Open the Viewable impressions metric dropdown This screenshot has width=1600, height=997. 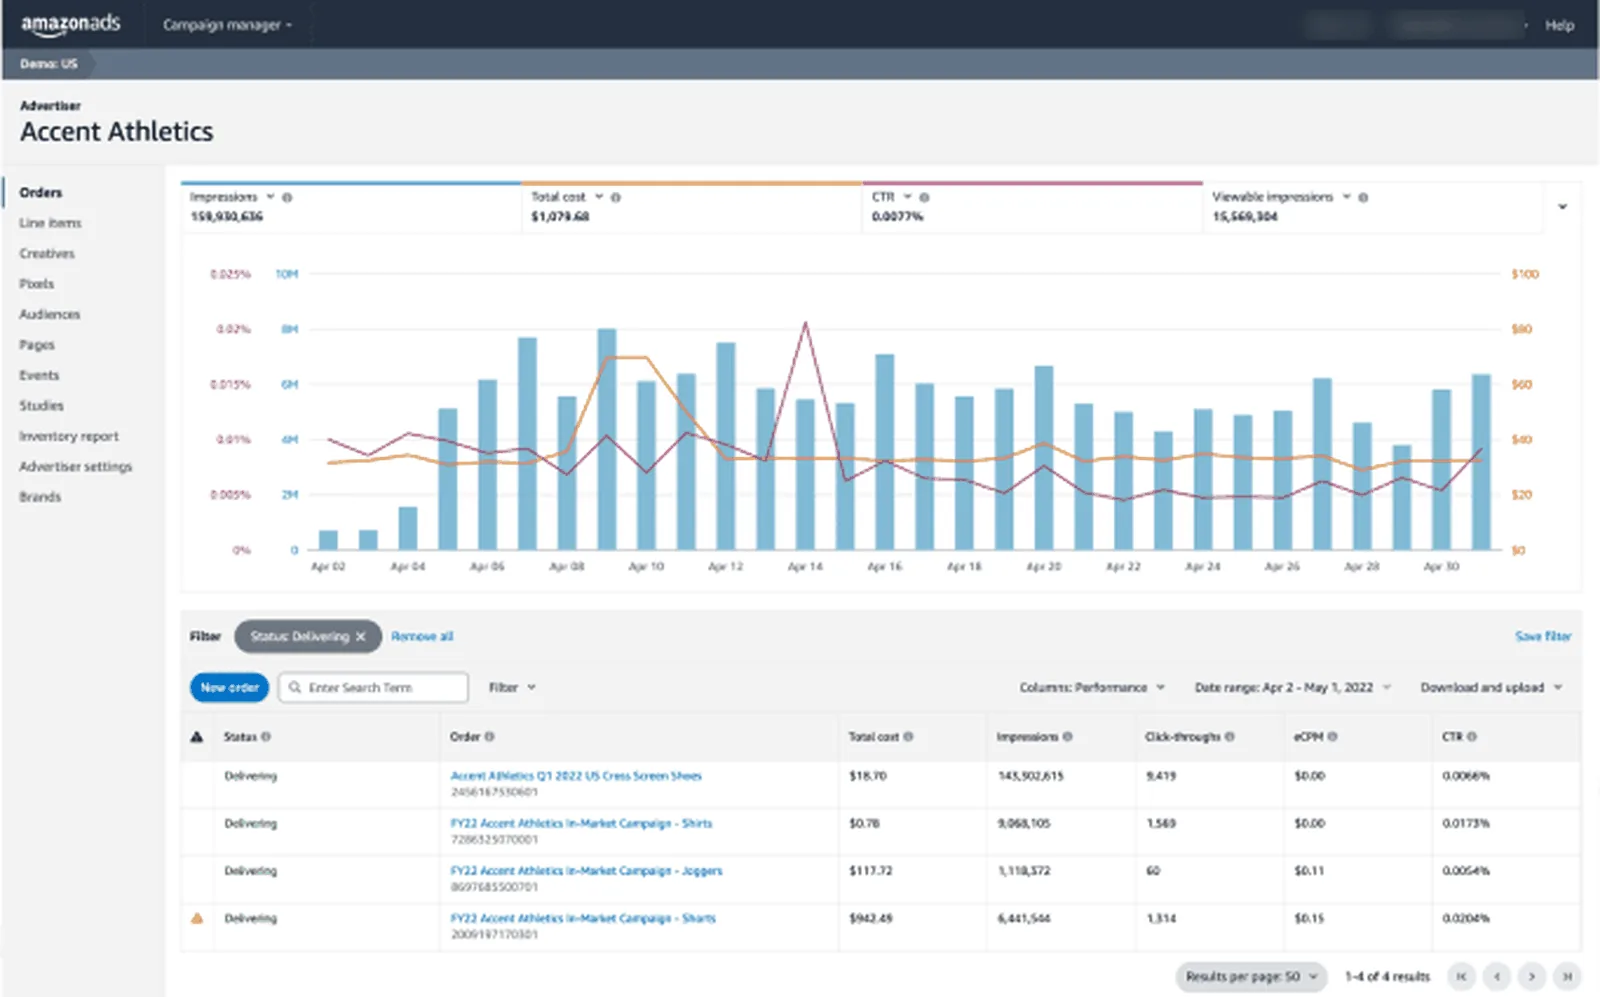coord(1346,197)
